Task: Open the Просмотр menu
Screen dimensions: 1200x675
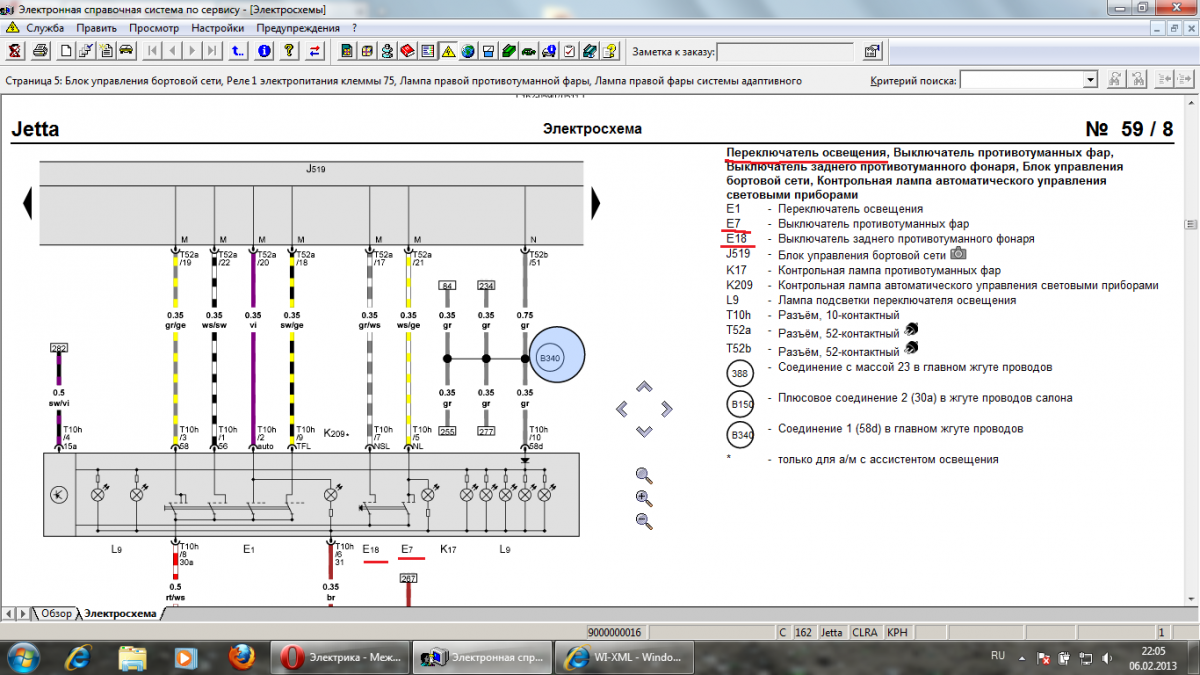Action: [154, 28]
